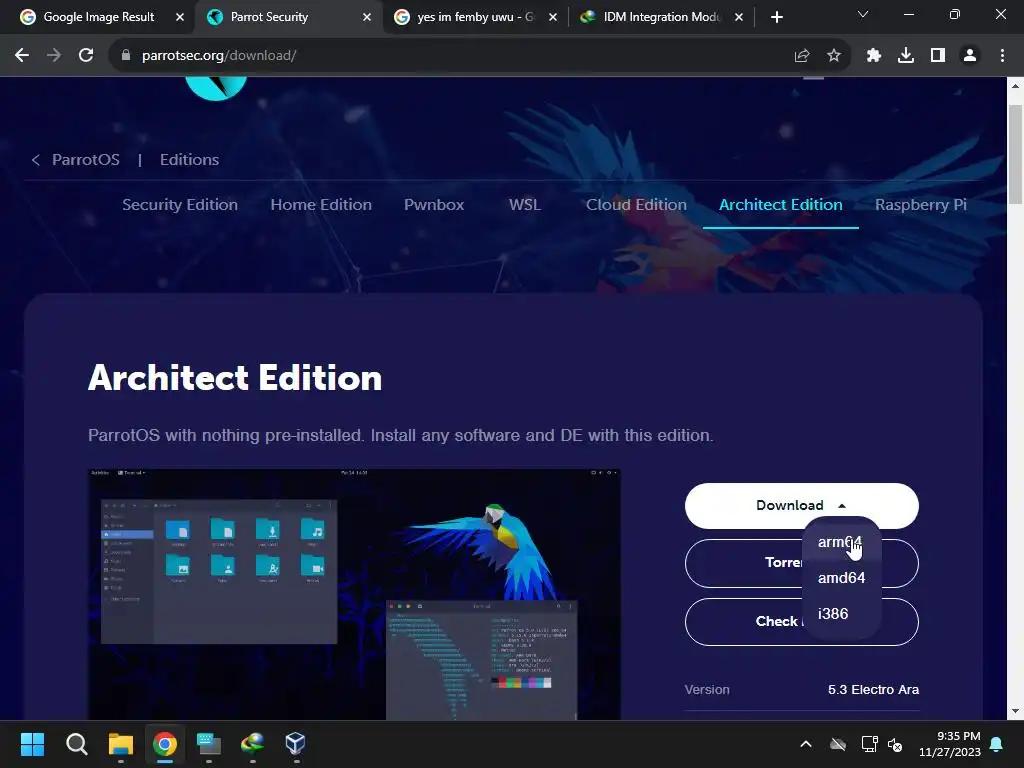Share this page via share icon
This screenshot has width=1024, height=768.
(802, 56)
